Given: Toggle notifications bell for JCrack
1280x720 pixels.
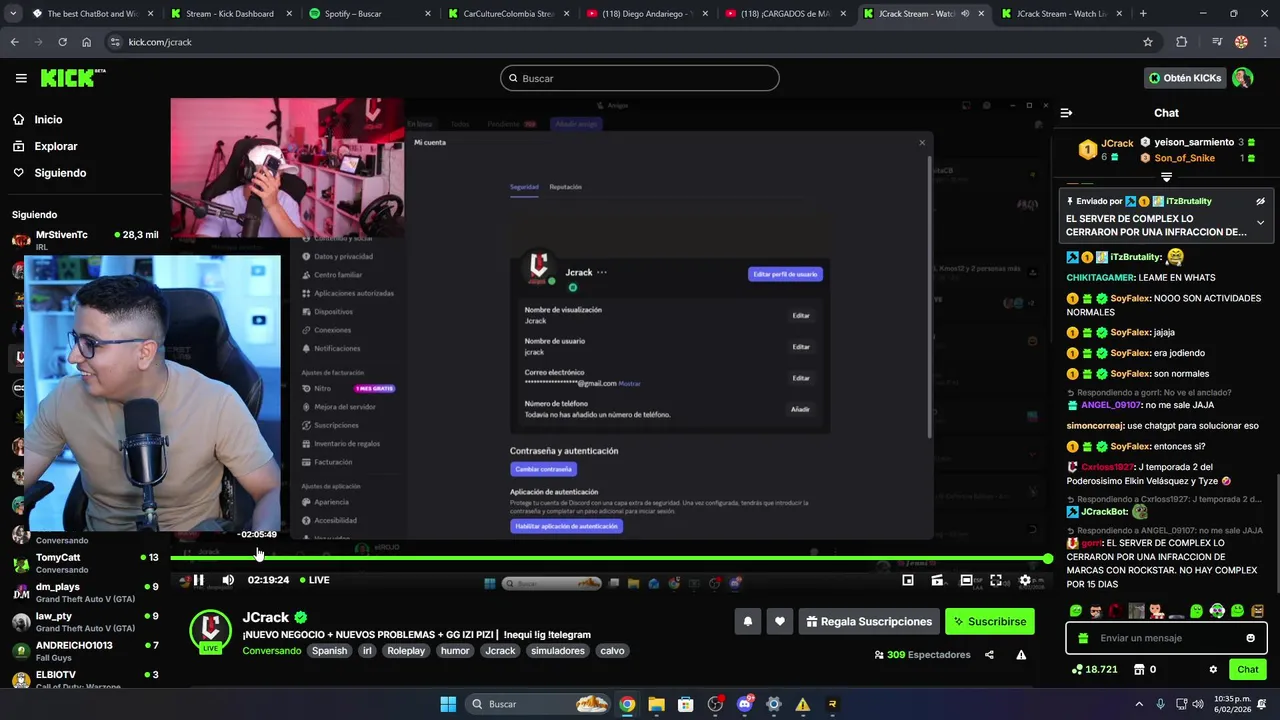Looking at the screenshot, I should tap(747, 622).
